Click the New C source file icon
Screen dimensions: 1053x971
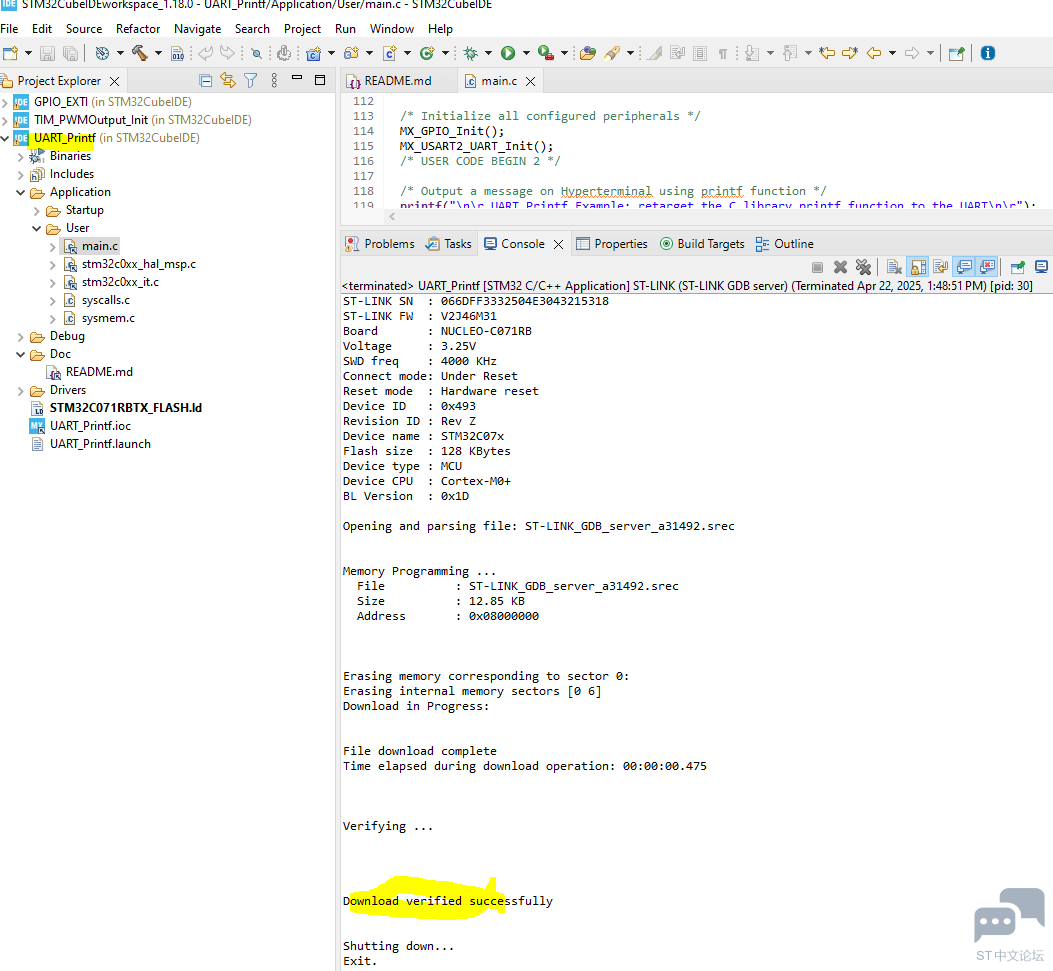pos(390,53)
